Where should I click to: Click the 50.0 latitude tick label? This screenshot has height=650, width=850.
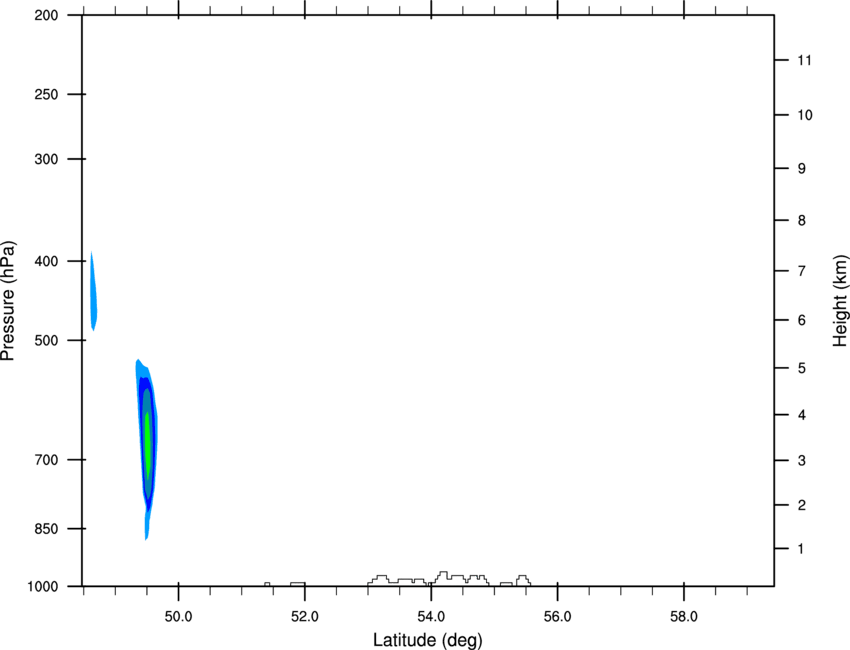178,617
